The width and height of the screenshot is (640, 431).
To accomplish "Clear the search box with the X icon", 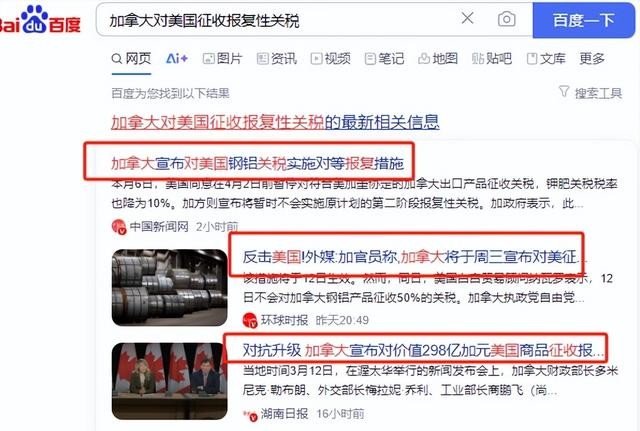I will point(467,18).
